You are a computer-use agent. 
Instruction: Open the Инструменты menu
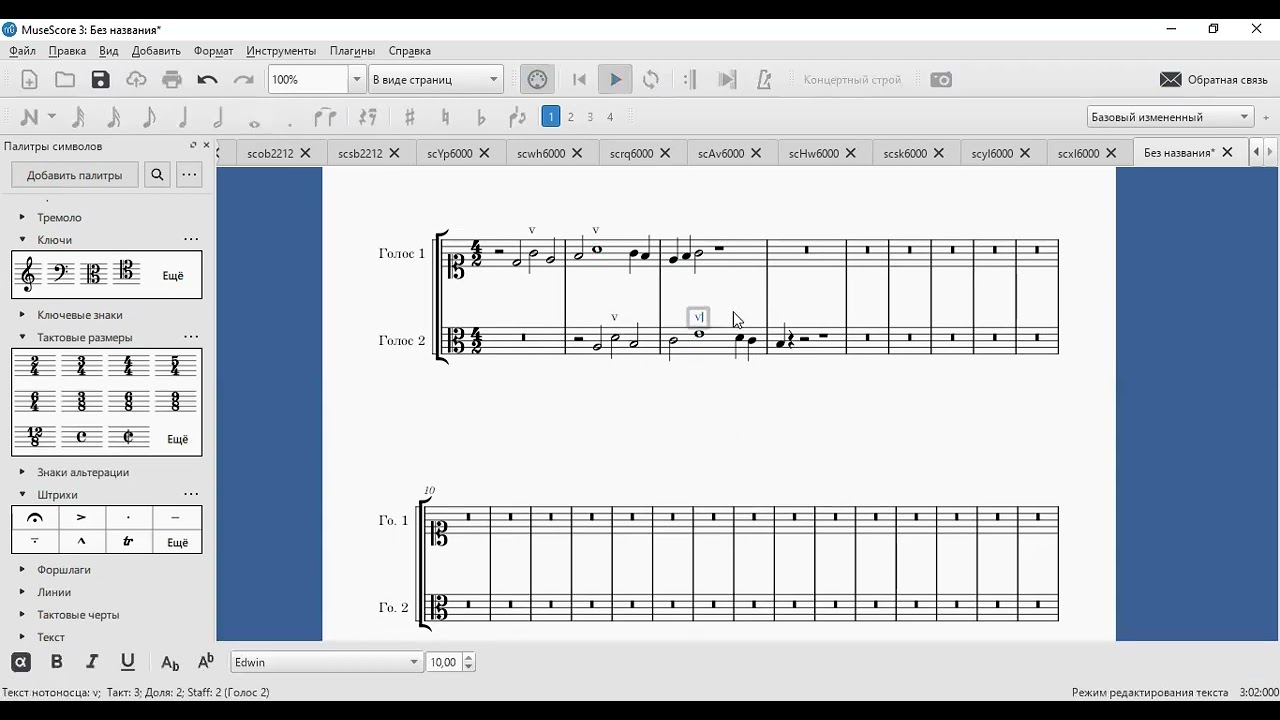(x=281, y=51)
